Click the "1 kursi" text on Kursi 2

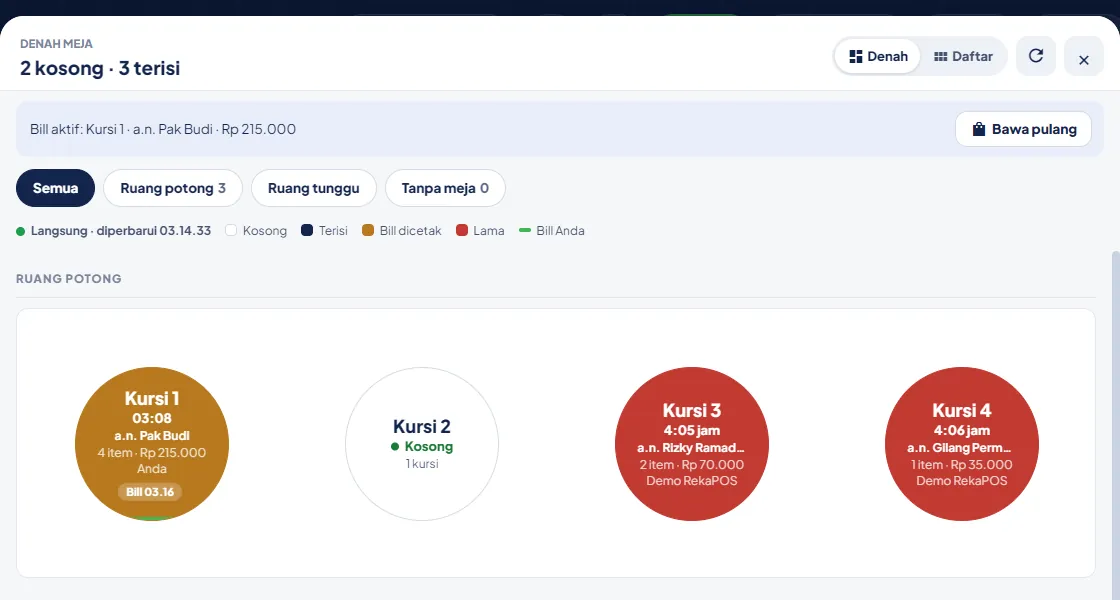[422, 464]
